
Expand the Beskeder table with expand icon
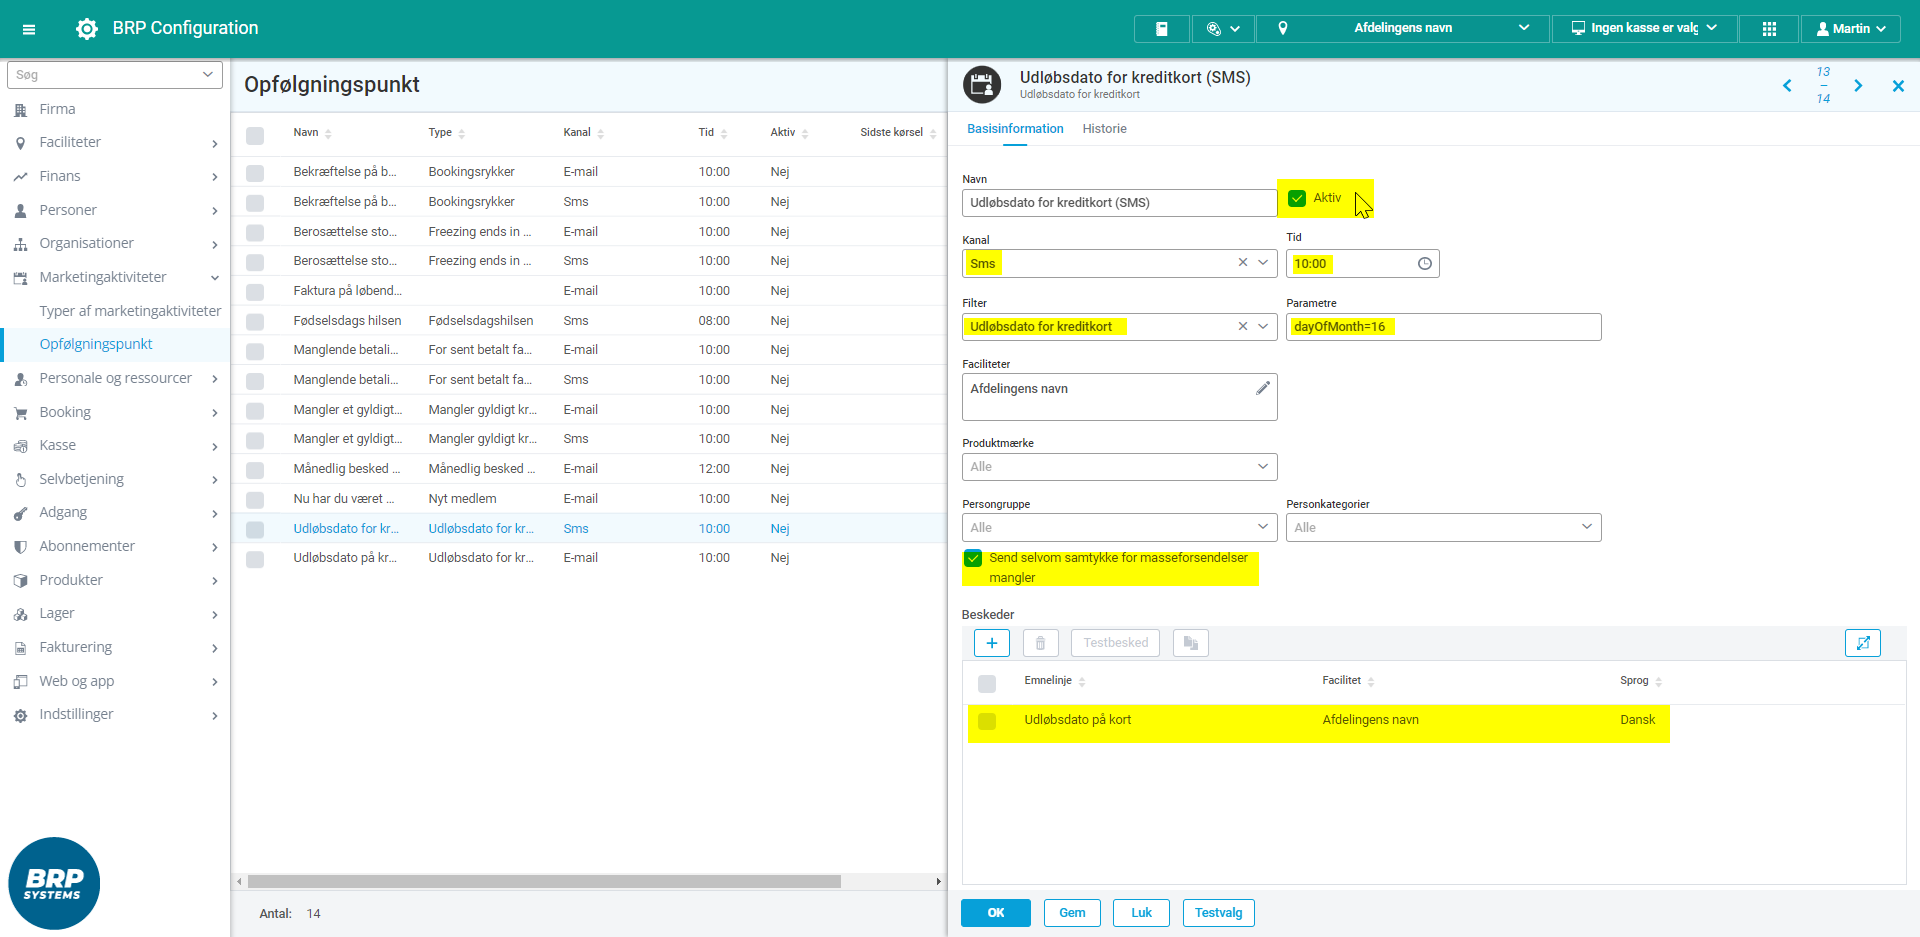click(1862, 643)
